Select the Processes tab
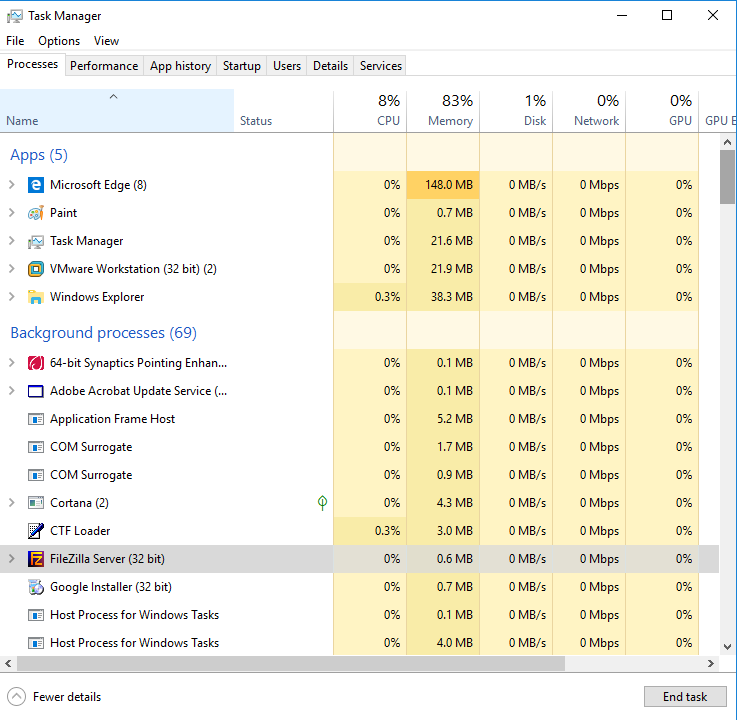Screen dimensions: 737x720 coord(32,64)
